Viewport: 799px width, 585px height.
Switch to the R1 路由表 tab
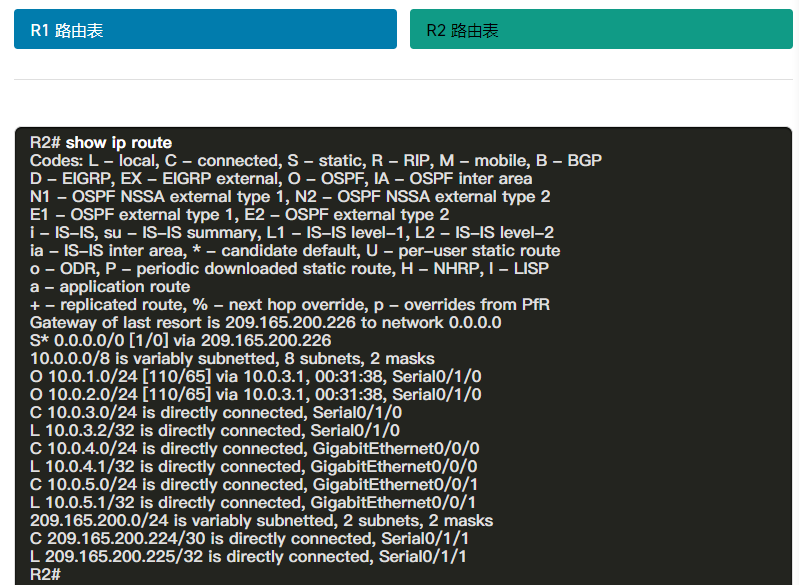point(205,30)
